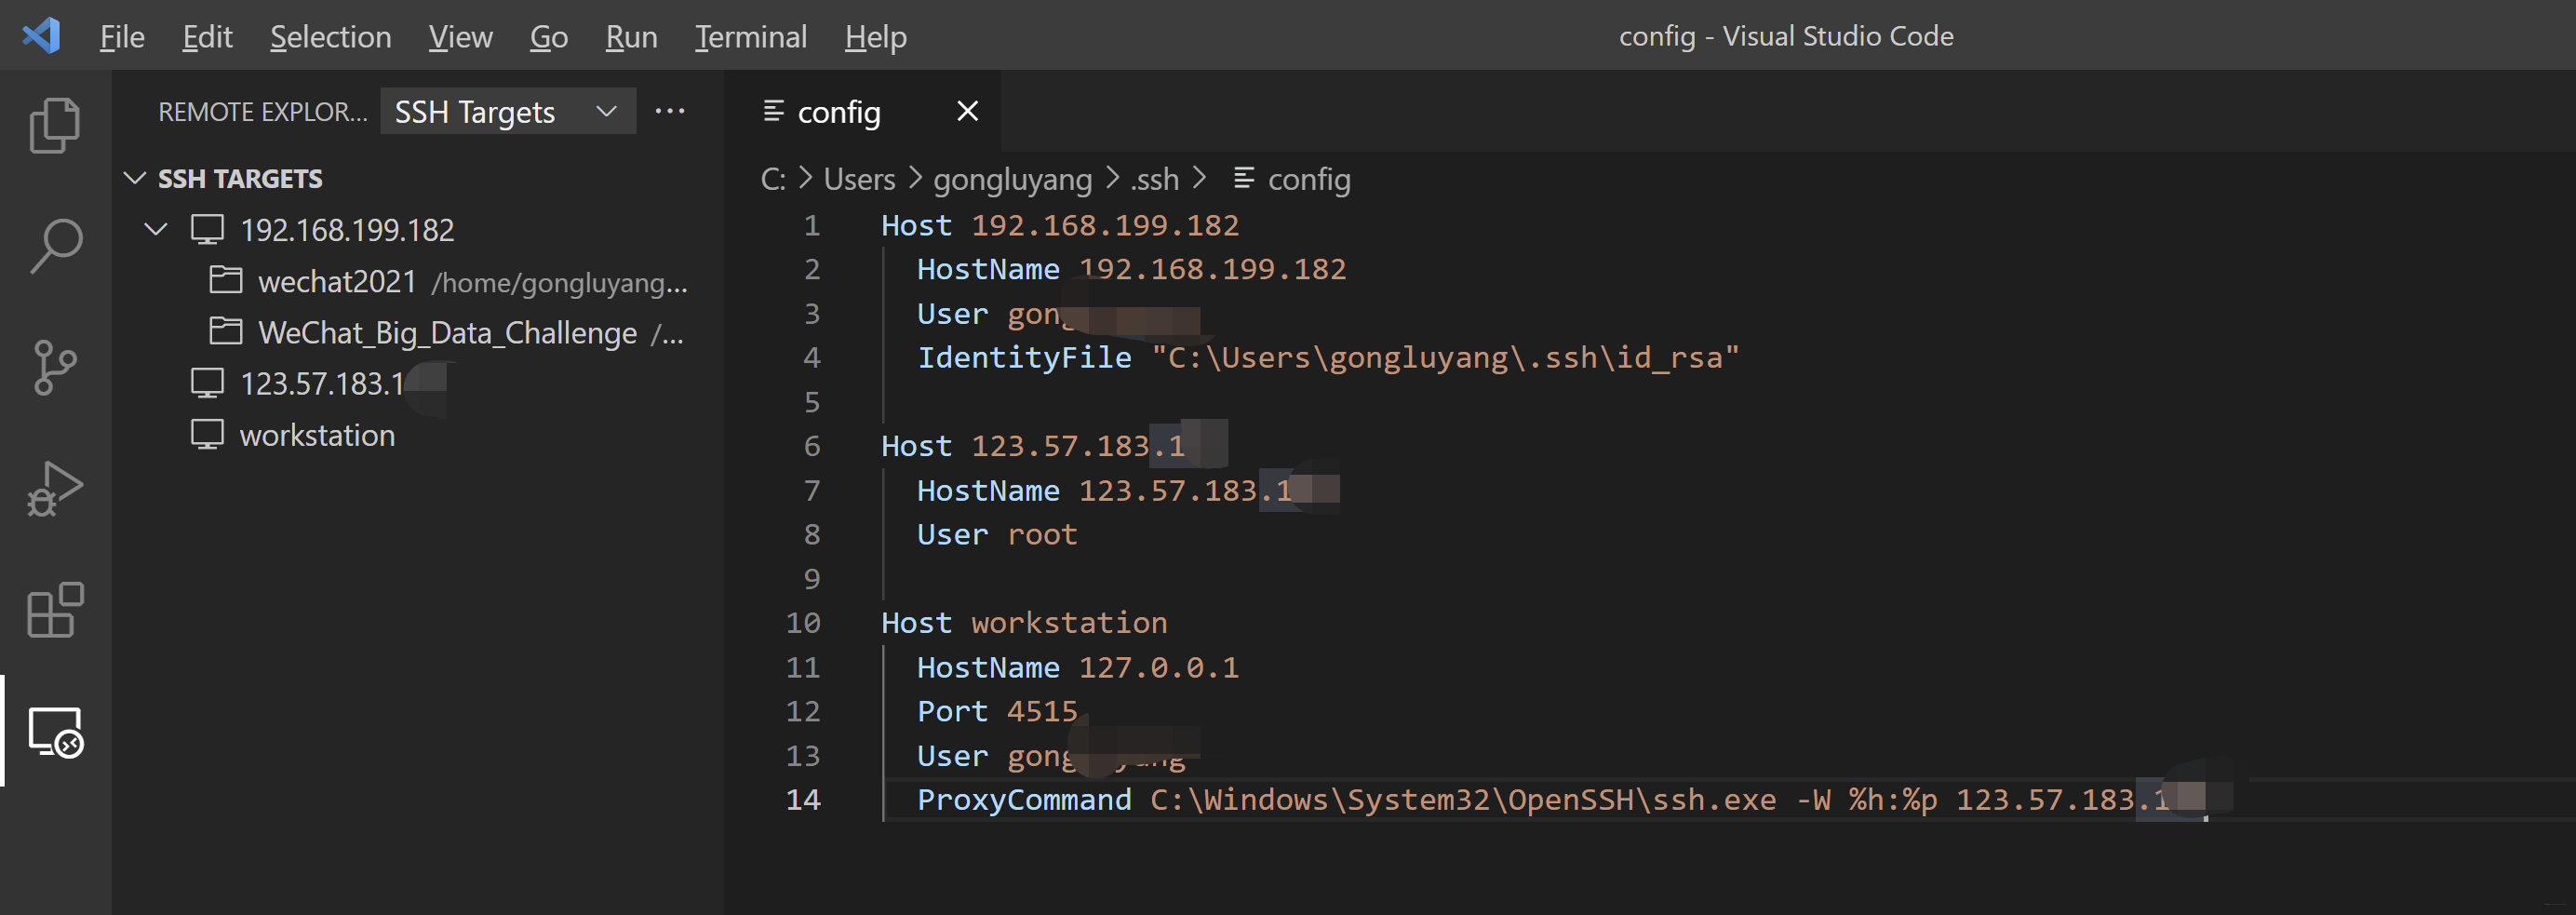Click the IdentityFile path string
The height and width of the screenshot is (915, 2576).
1445,357
